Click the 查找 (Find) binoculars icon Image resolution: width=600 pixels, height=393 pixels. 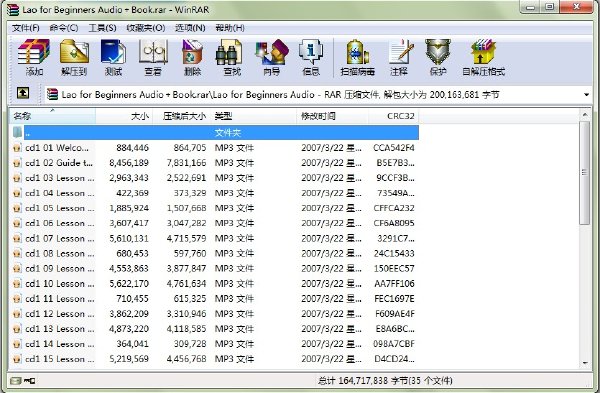(229, 52)
